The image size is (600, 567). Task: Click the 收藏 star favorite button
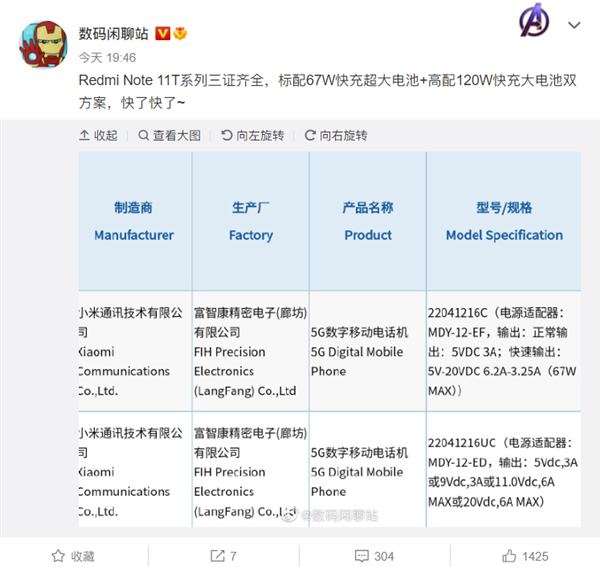73,556
